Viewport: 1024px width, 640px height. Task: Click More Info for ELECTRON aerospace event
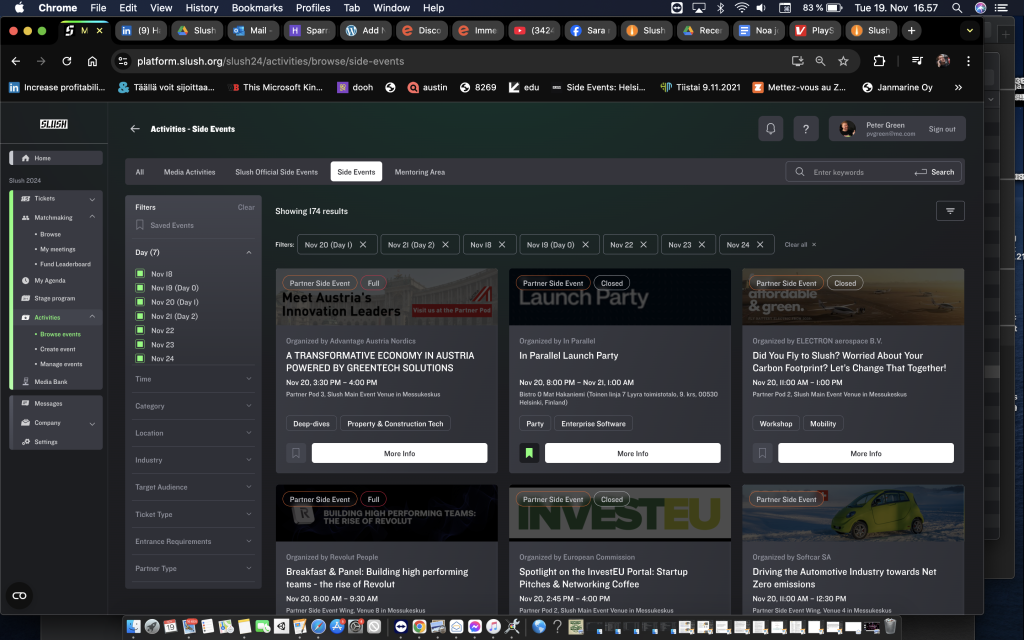[x=865, y=453]
